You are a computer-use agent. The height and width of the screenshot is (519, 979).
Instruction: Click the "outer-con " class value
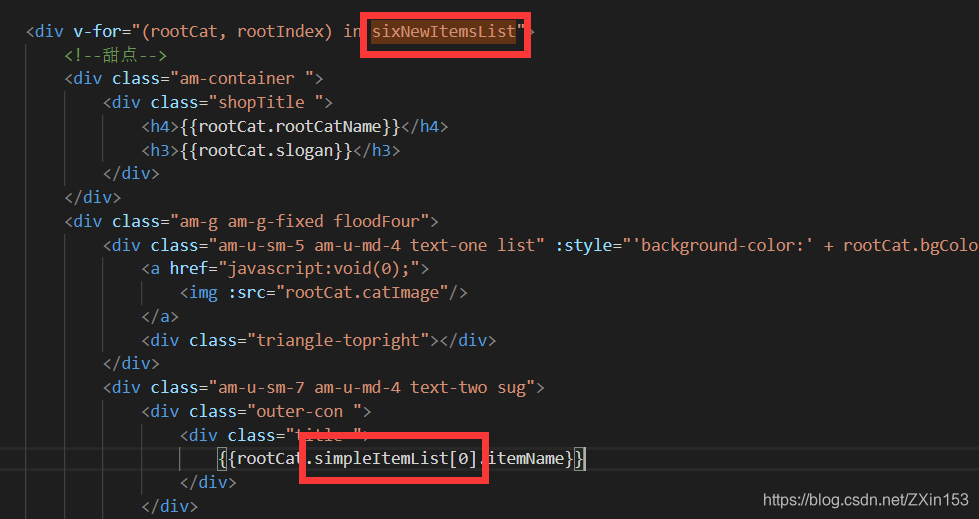[x=305, y=412]
